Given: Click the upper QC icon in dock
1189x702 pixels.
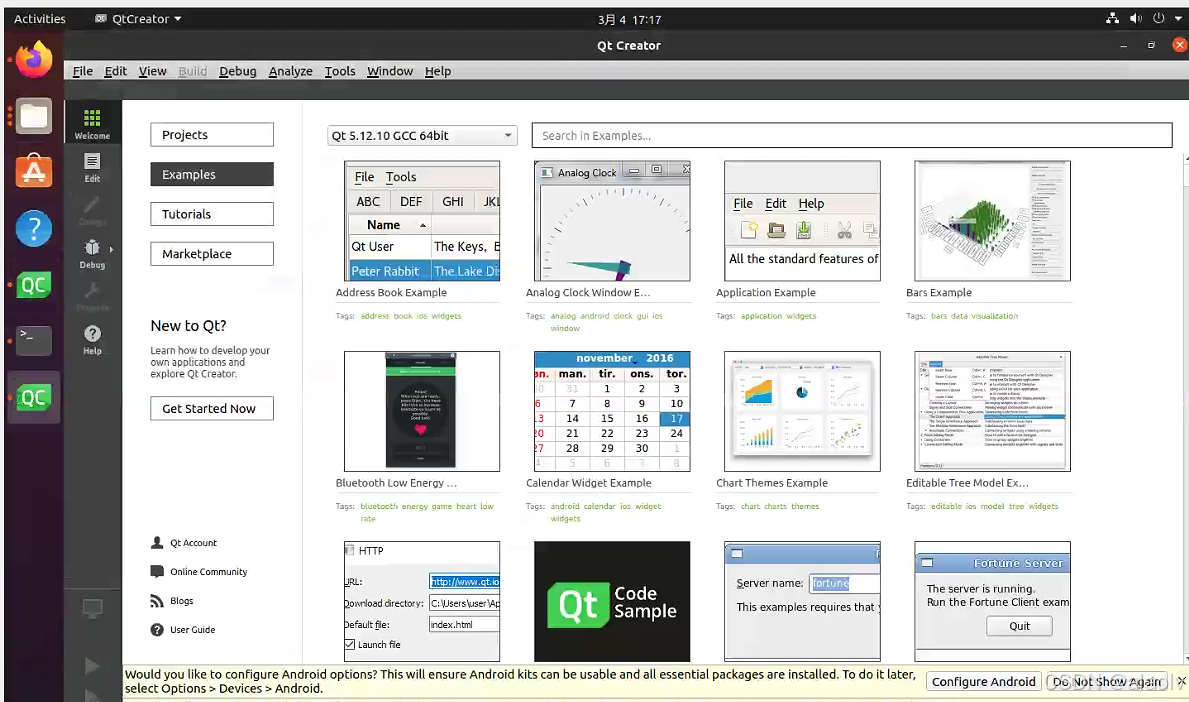Looking at the screenshot, I should (x=33, y=285).
